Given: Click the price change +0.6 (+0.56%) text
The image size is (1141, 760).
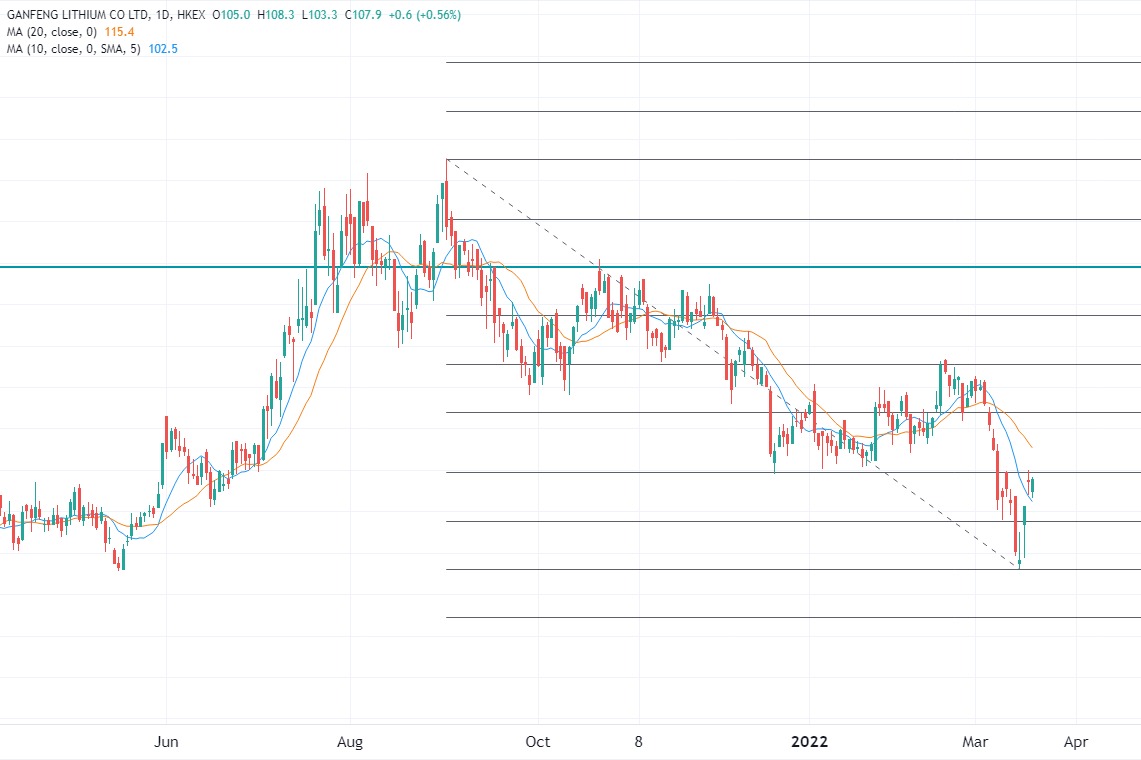Looking at the screenshot, I should [x=425, y=16].
